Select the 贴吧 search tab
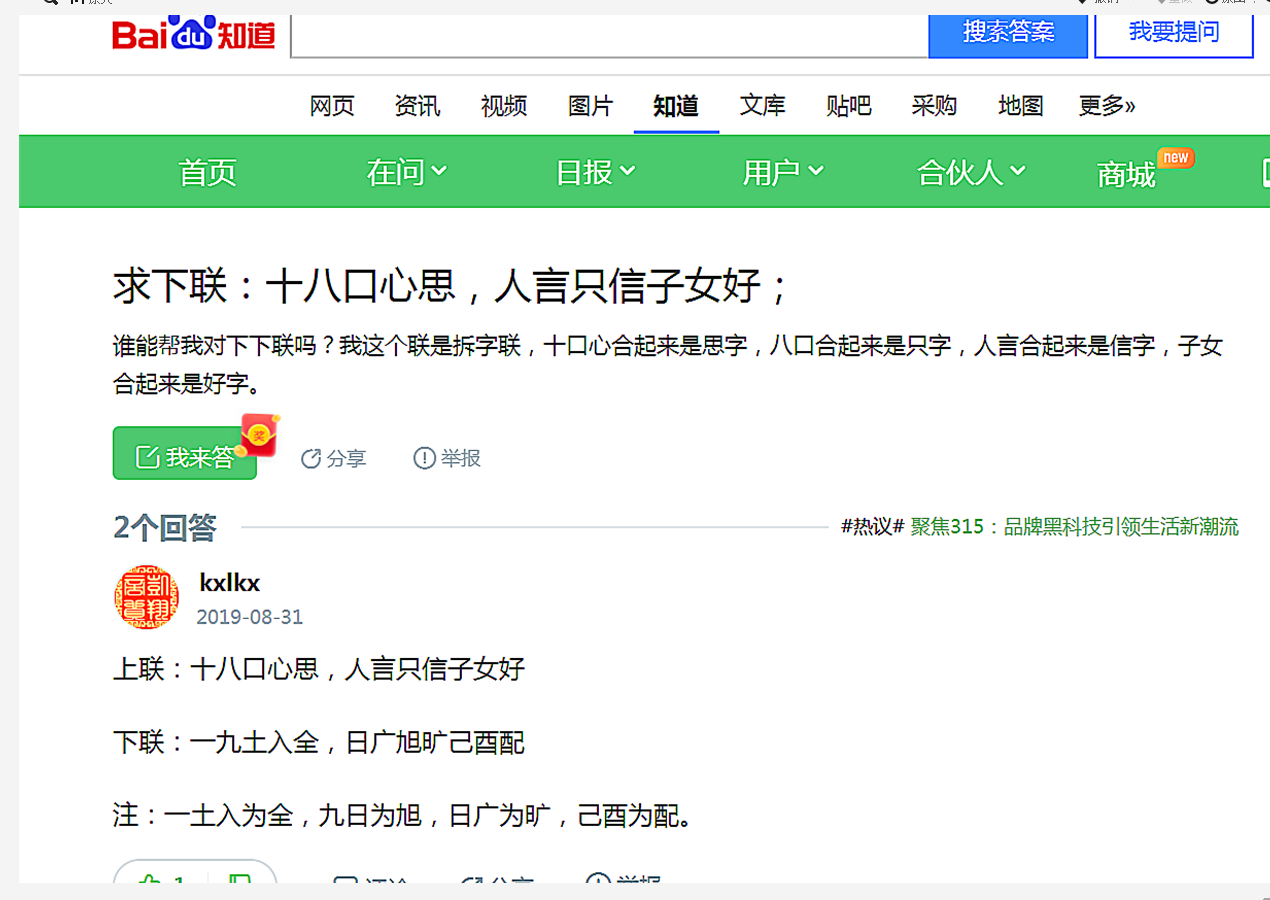Image resolution: width=1270 pixels, height=900 pixels. (849, 106)
